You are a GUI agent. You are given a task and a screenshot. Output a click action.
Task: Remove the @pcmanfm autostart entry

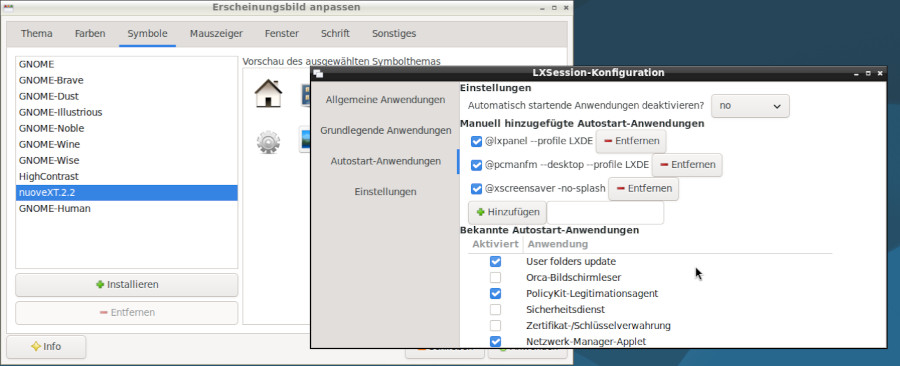[687, 165]
